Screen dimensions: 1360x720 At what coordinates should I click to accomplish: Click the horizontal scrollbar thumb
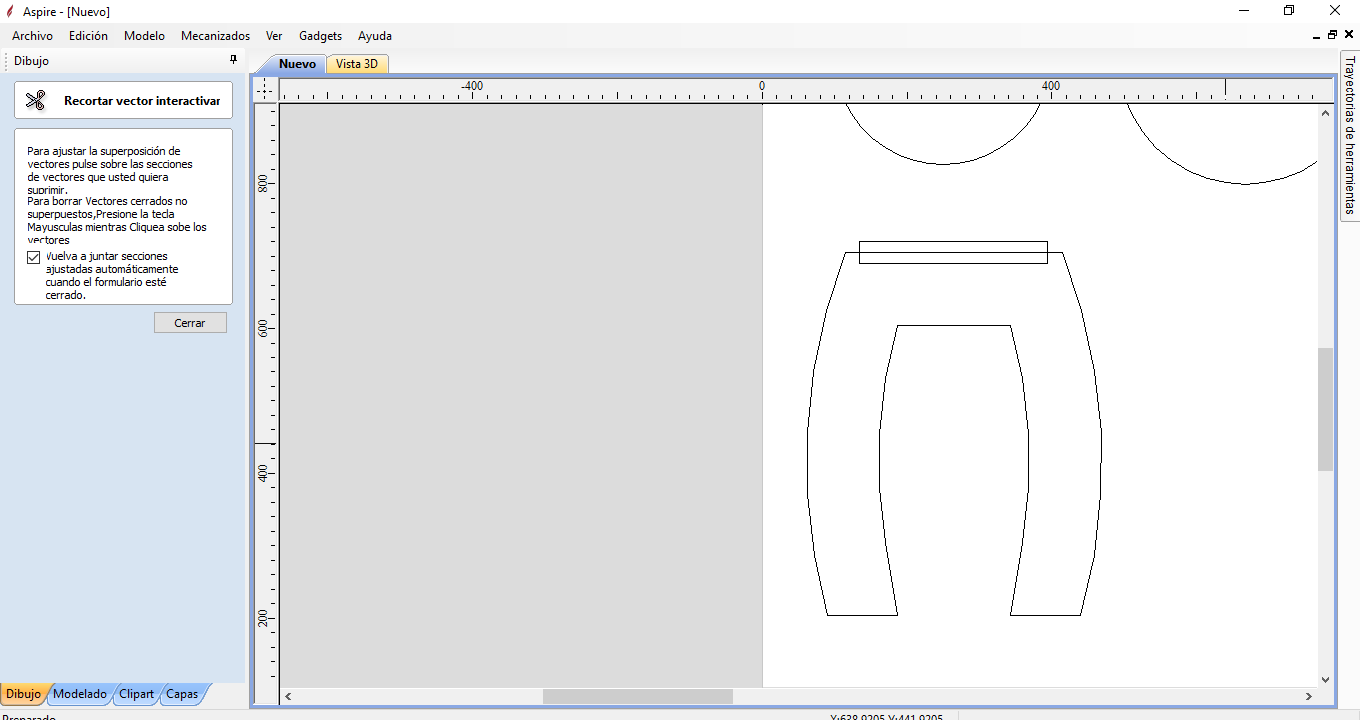(638, 696)
